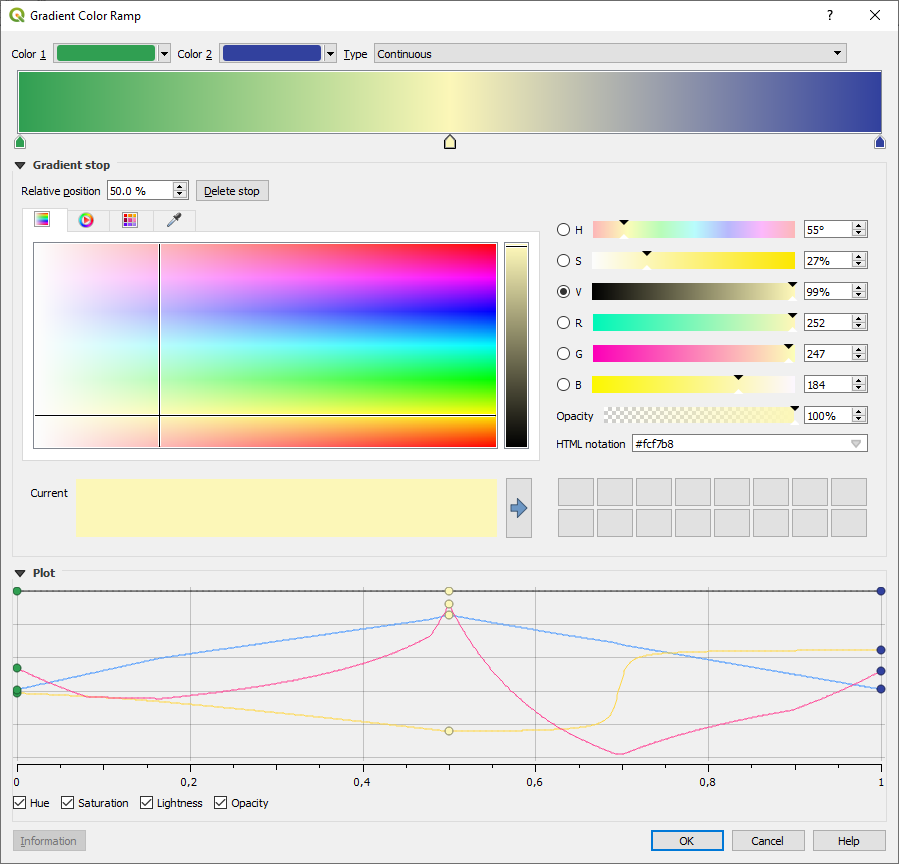Select the color picker eyedropper tab

(x=174, y=220)
